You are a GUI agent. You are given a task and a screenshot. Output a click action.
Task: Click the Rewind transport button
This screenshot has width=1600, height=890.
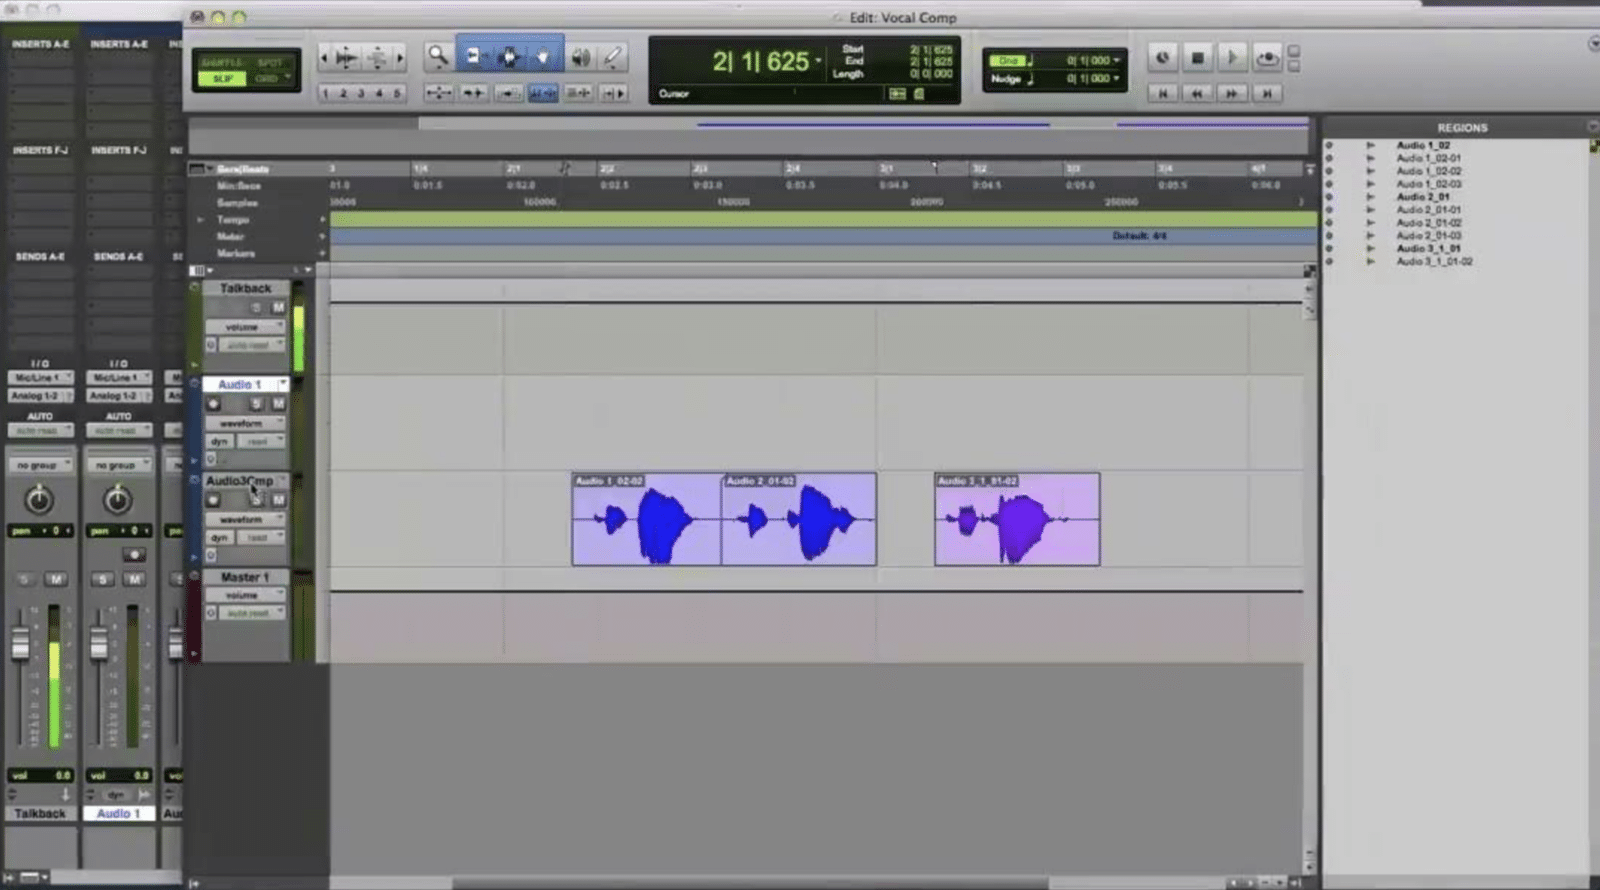1197,93
